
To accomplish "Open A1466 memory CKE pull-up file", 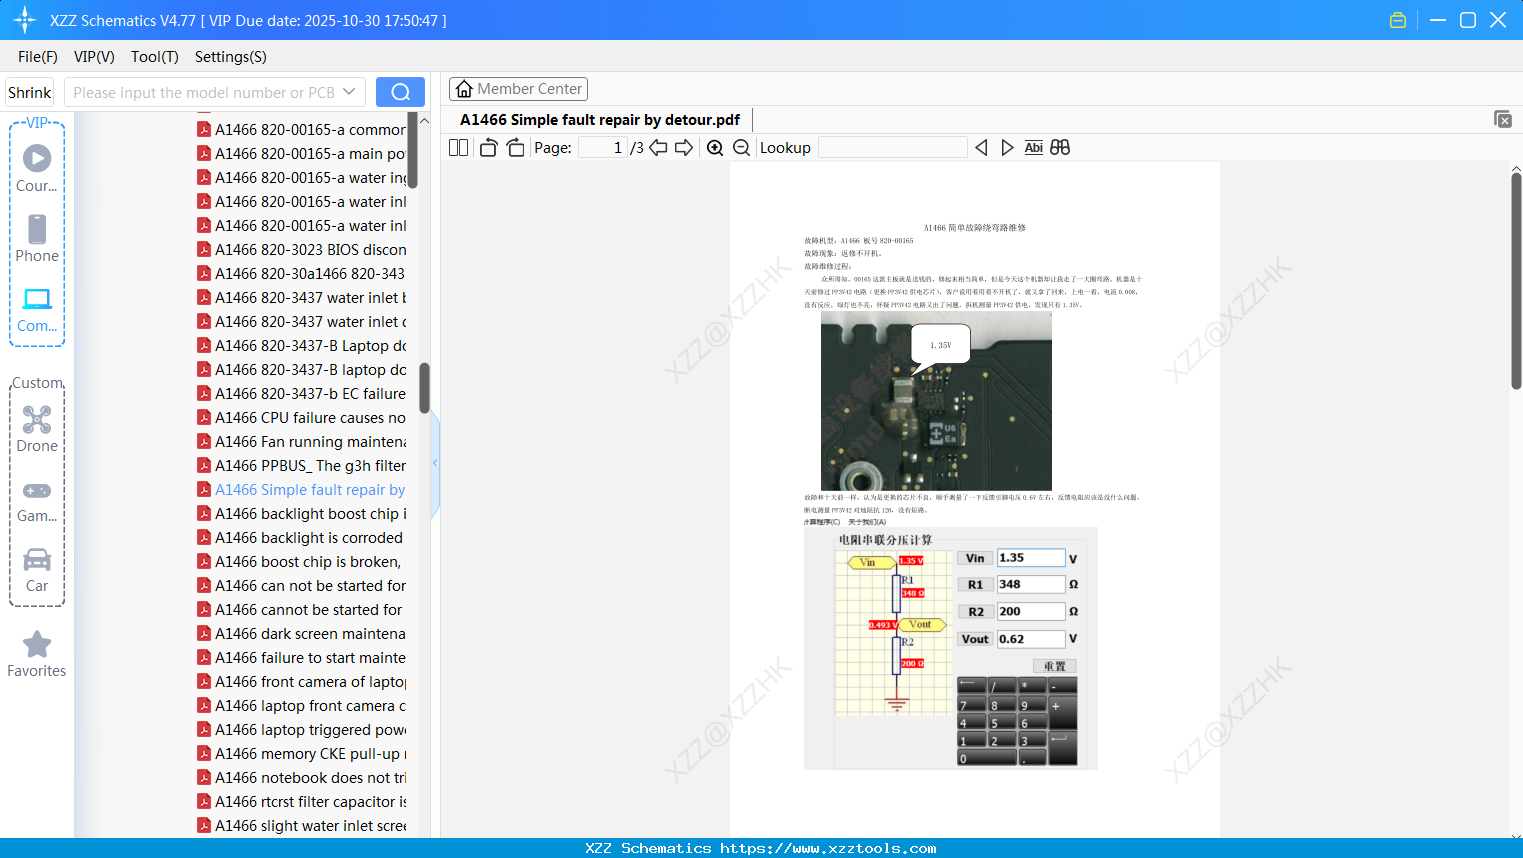I will tap(301, 754).
